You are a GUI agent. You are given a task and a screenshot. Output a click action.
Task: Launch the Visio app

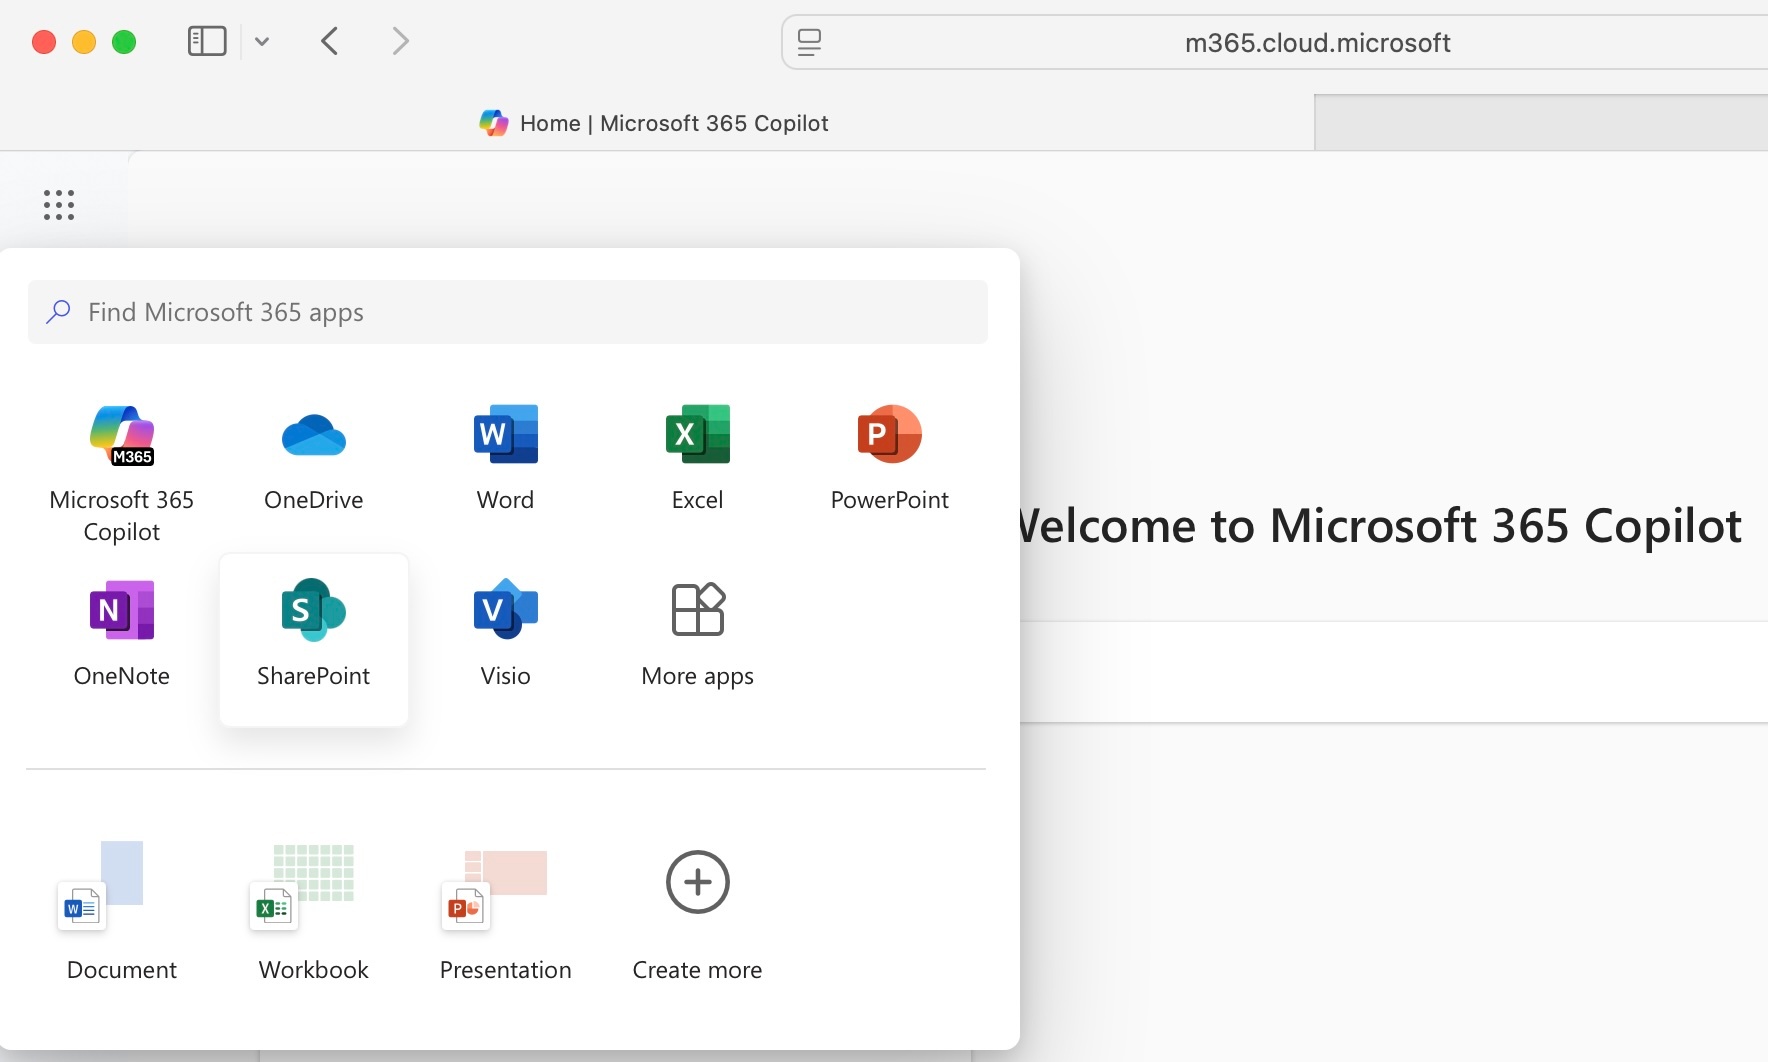point(506,634)
